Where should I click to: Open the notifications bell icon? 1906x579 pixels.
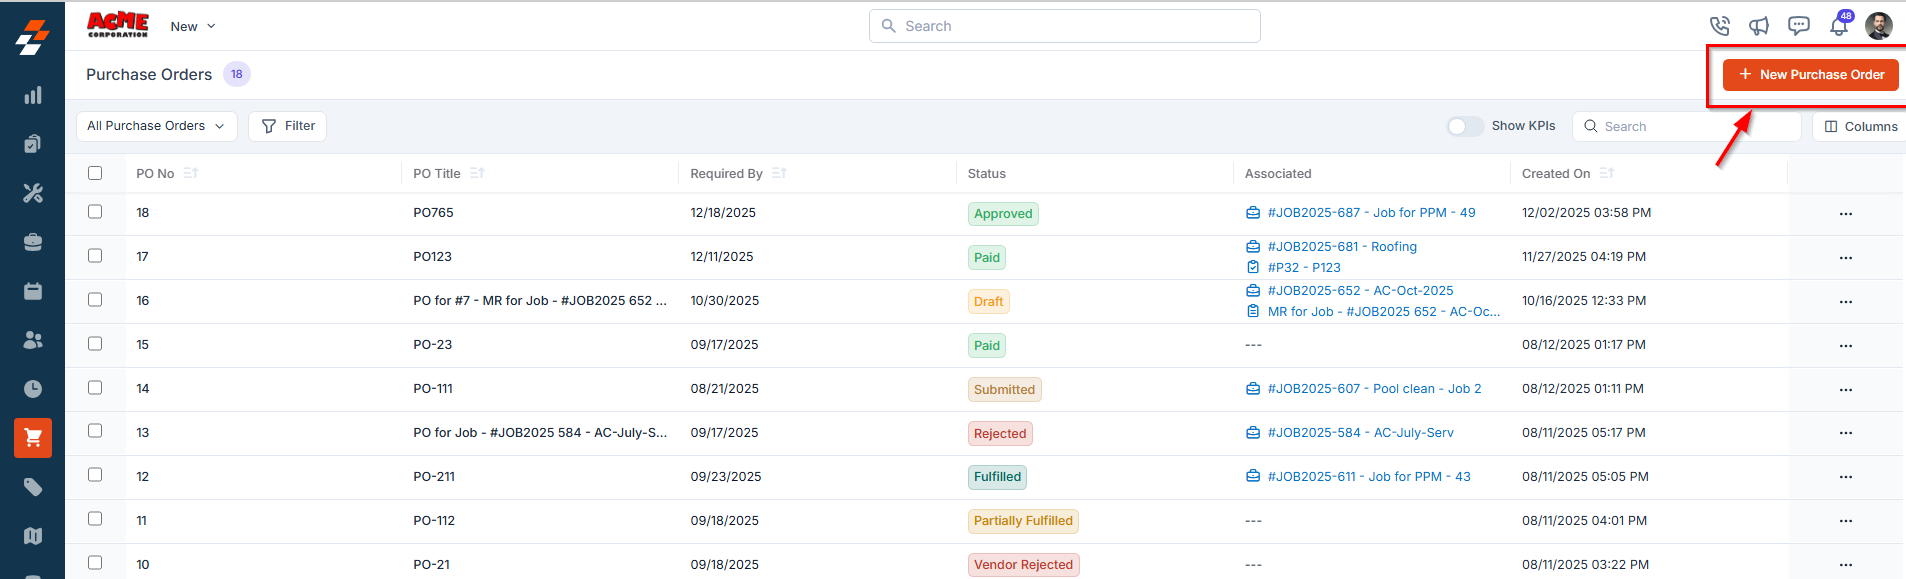1839,25
